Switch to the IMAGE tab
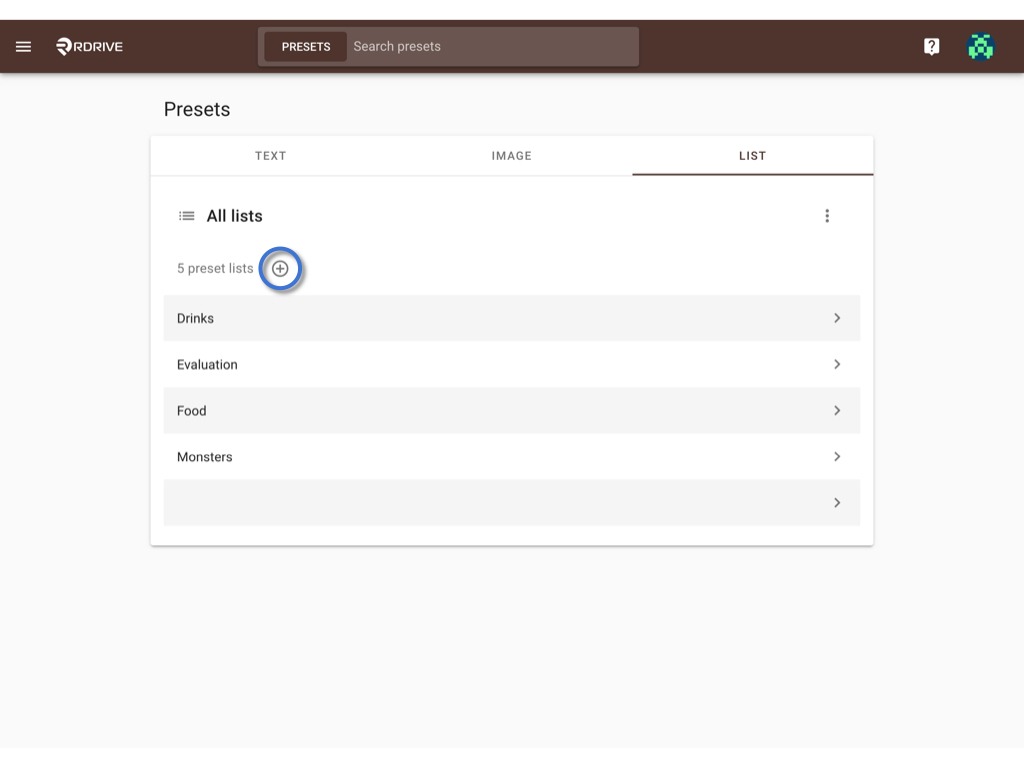Screen dimensions: 1024x768 tap(511, 156)
